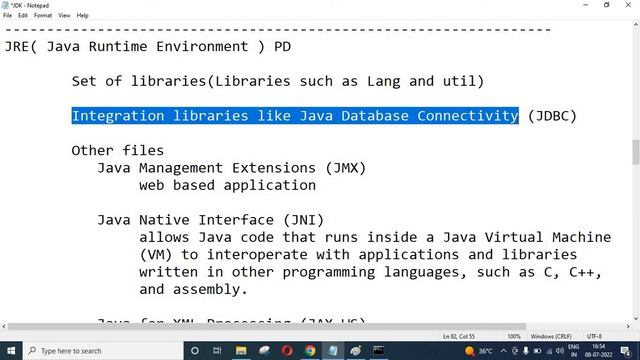Open Command Prompt taskbar icon
Viewport: 640px width, 360px height.
coord(378,351)
